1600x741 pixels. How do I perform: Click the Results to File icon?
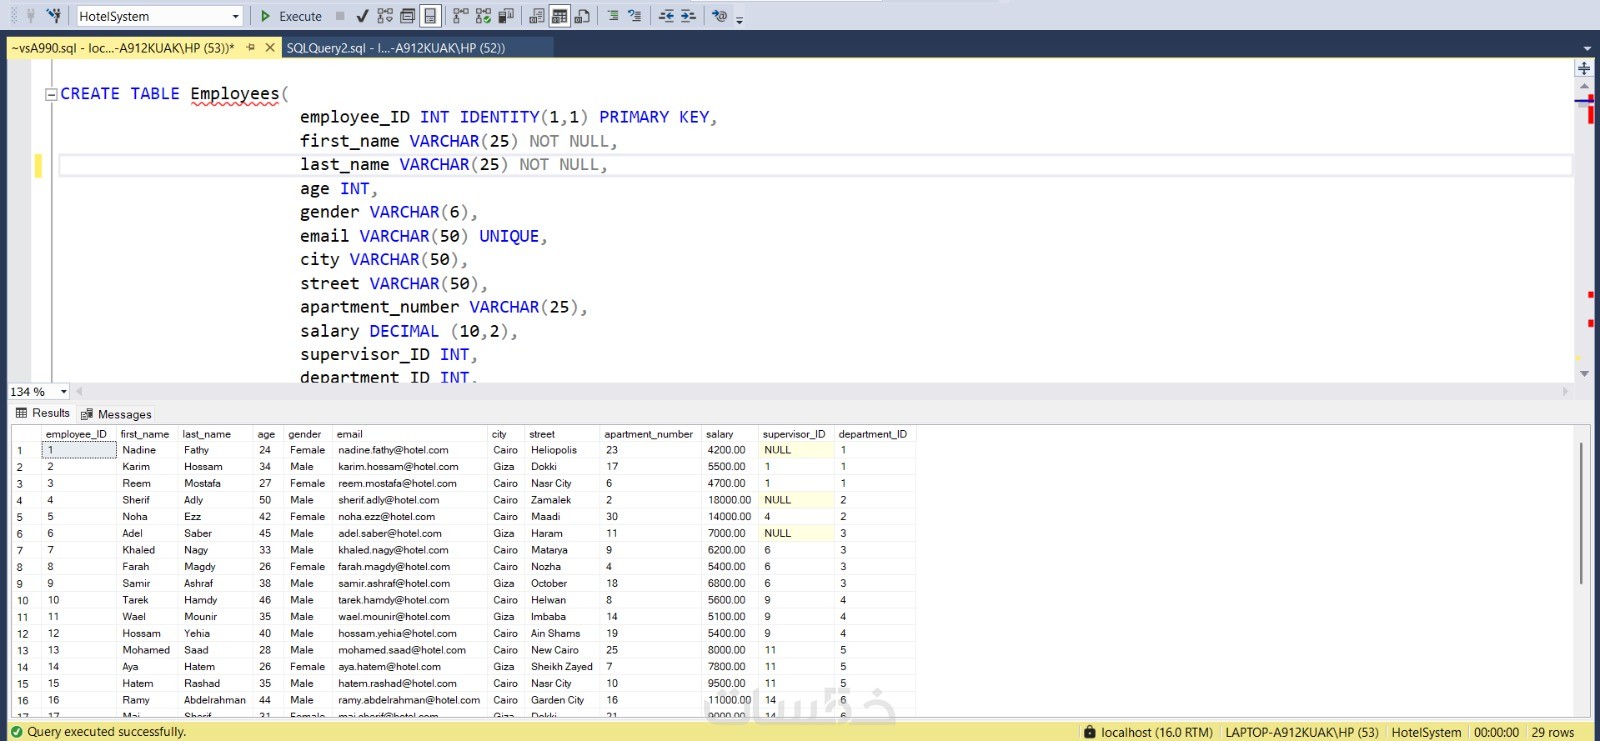582,16
